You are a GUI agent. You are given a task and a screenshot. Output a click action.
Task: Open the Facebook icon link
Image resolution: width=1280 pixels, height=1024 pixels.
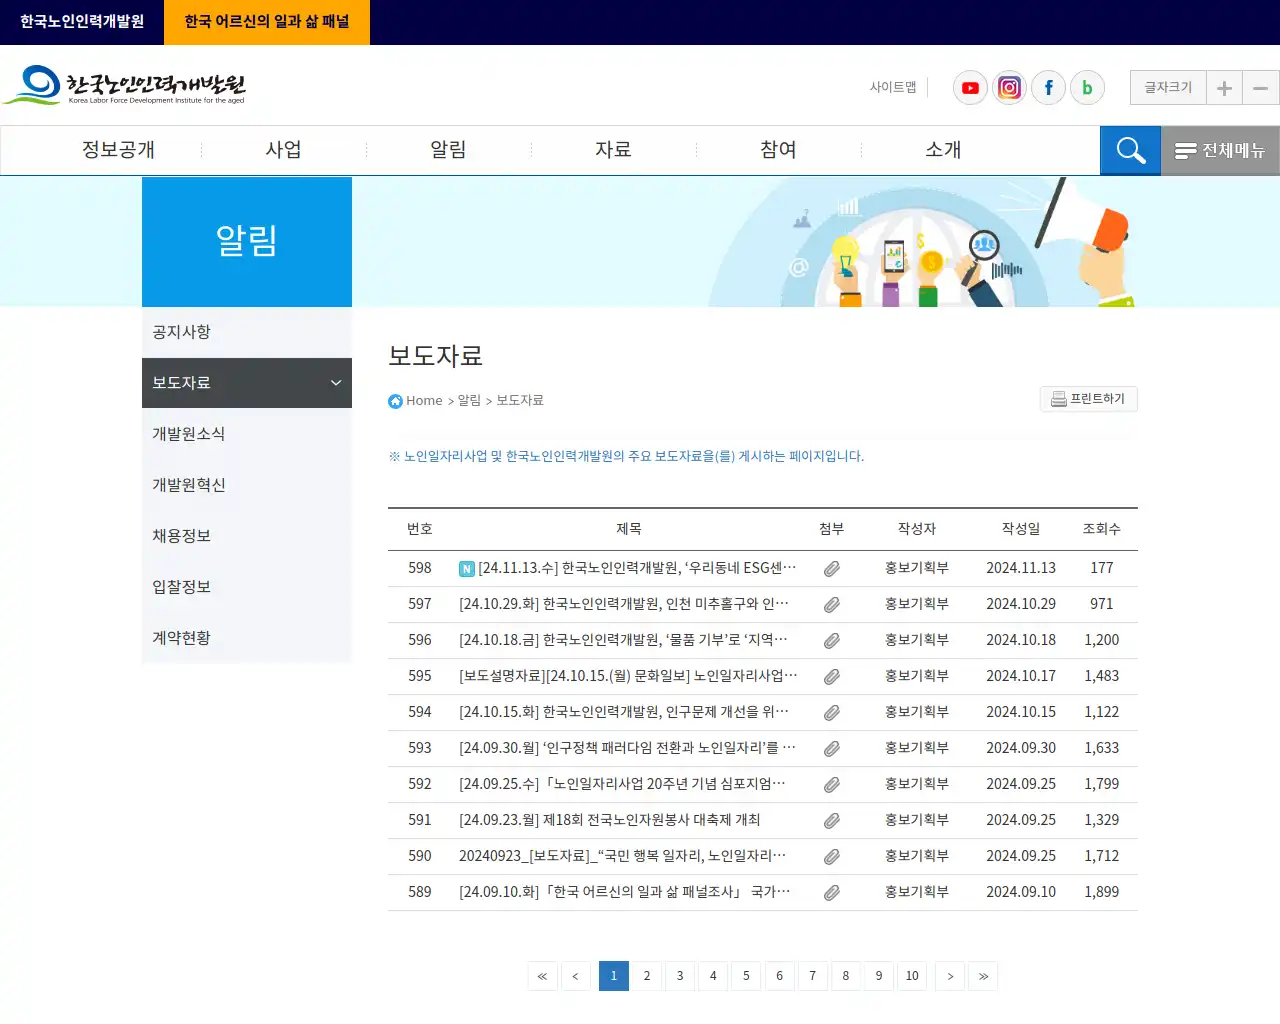coord(1048,88)
